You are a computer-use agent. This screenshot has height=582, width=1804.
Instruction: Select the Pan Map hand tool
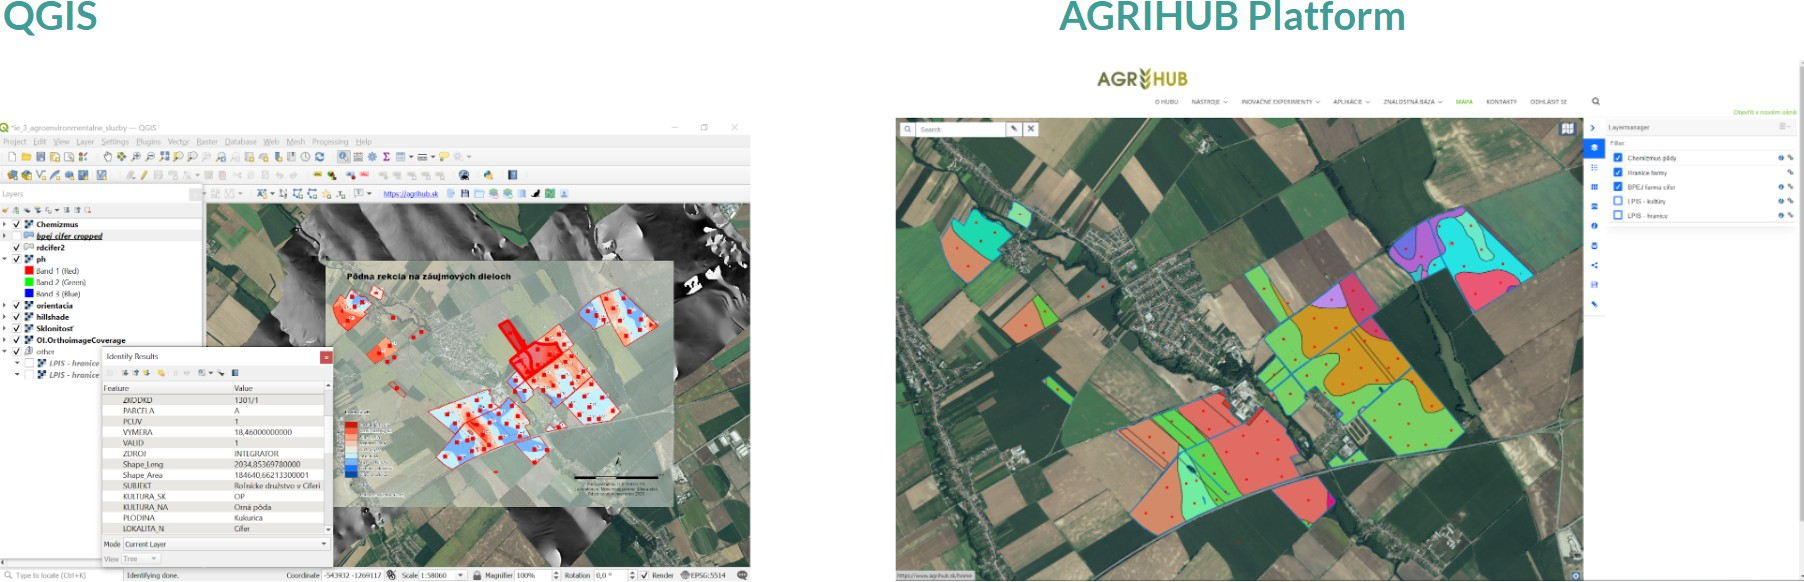click(107, 157)
